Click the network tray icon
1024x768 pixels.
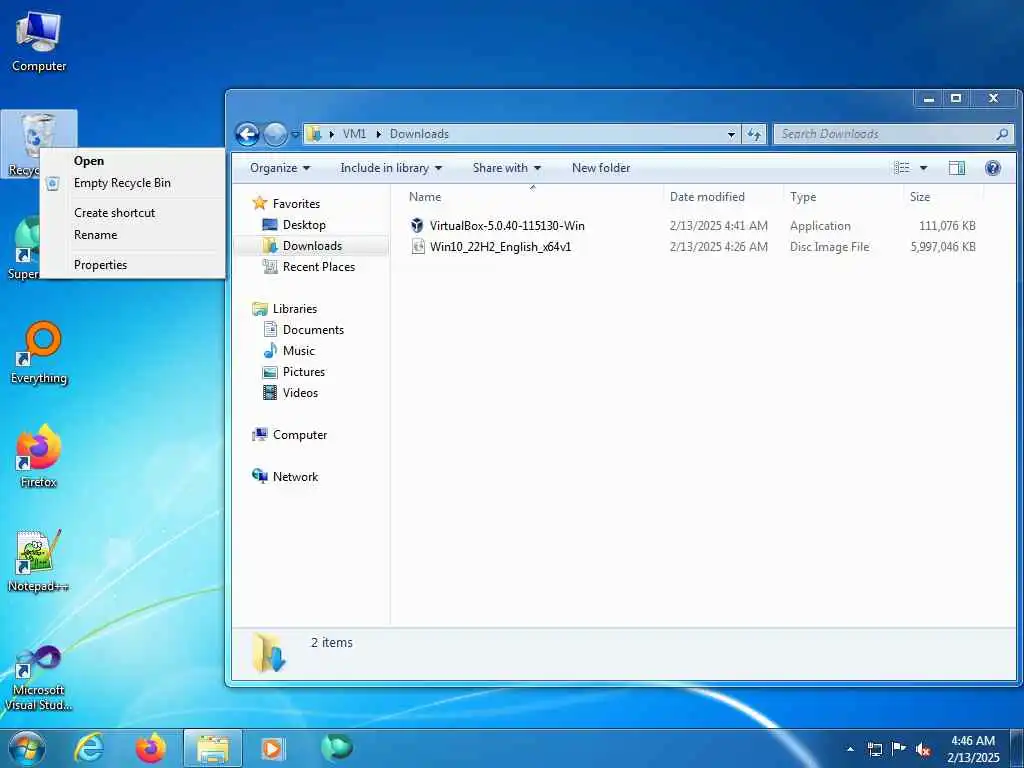[874, 749]
